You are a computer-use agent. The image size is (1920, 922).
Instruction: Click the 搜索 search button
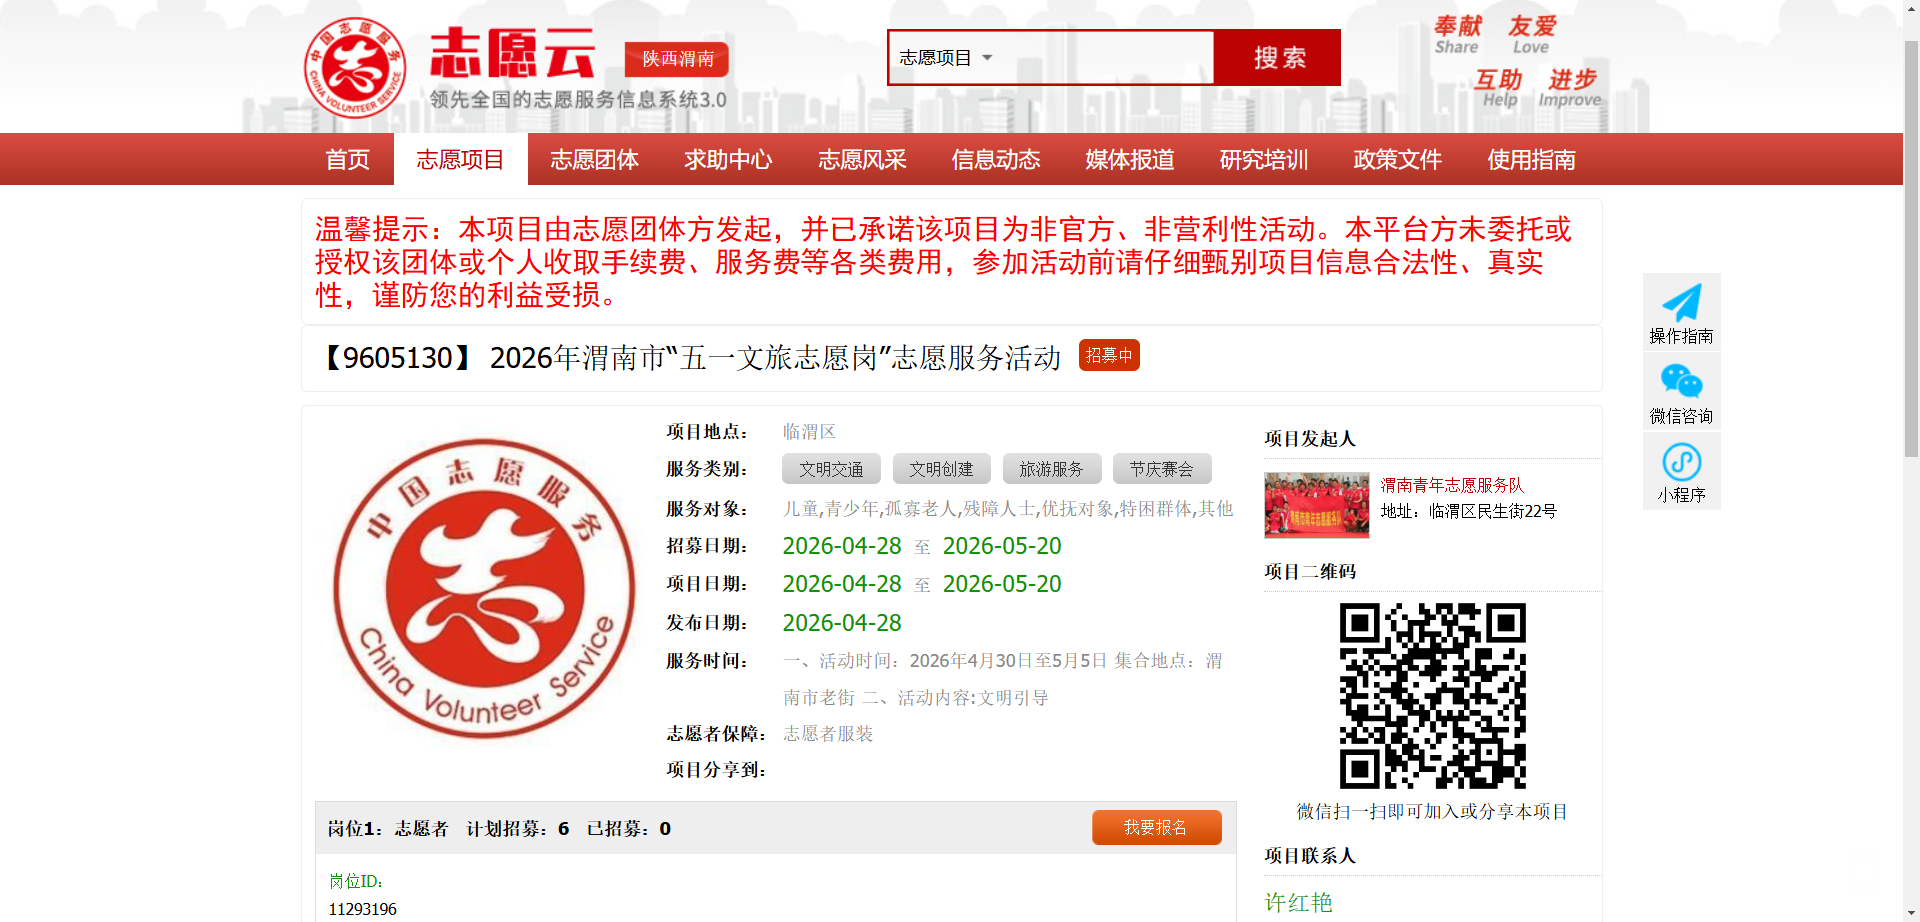(x=1278, y=58)
